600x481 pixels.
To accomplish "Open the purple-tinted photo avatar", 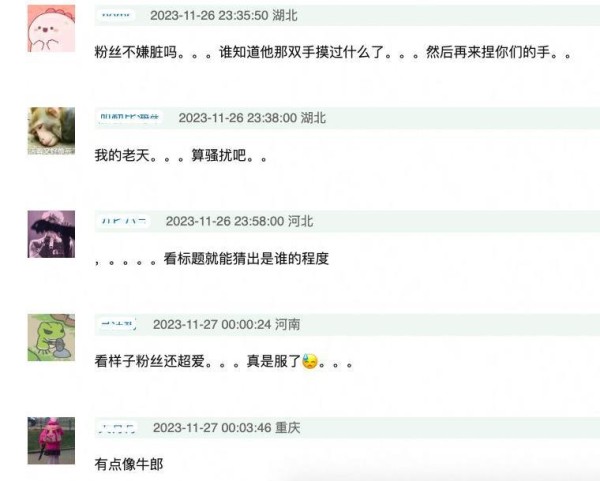I will (51, 234).
